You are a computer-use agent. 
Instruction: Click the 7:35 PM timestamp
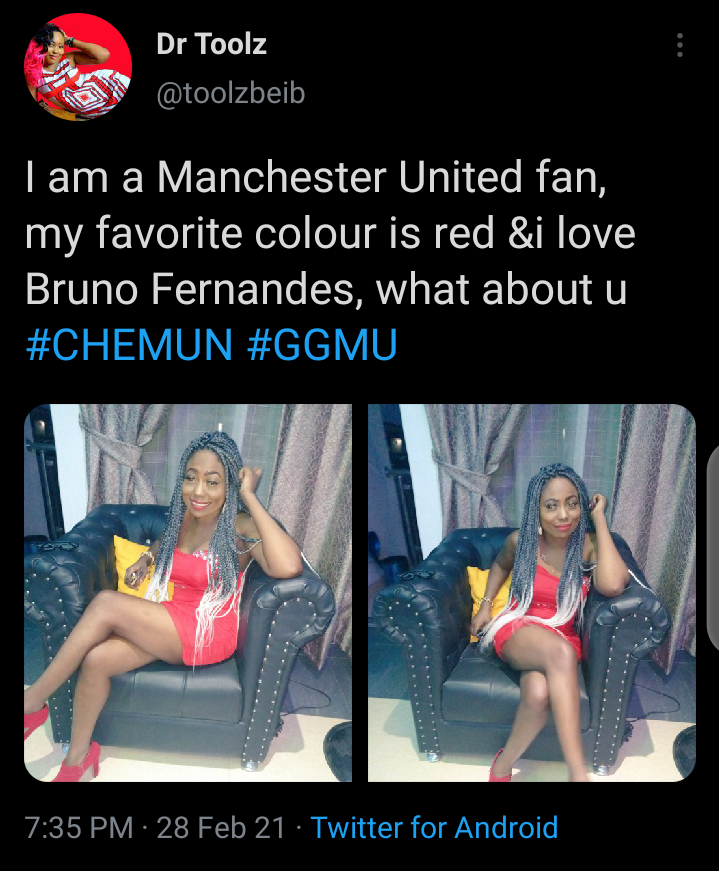[x=79, y=827]
